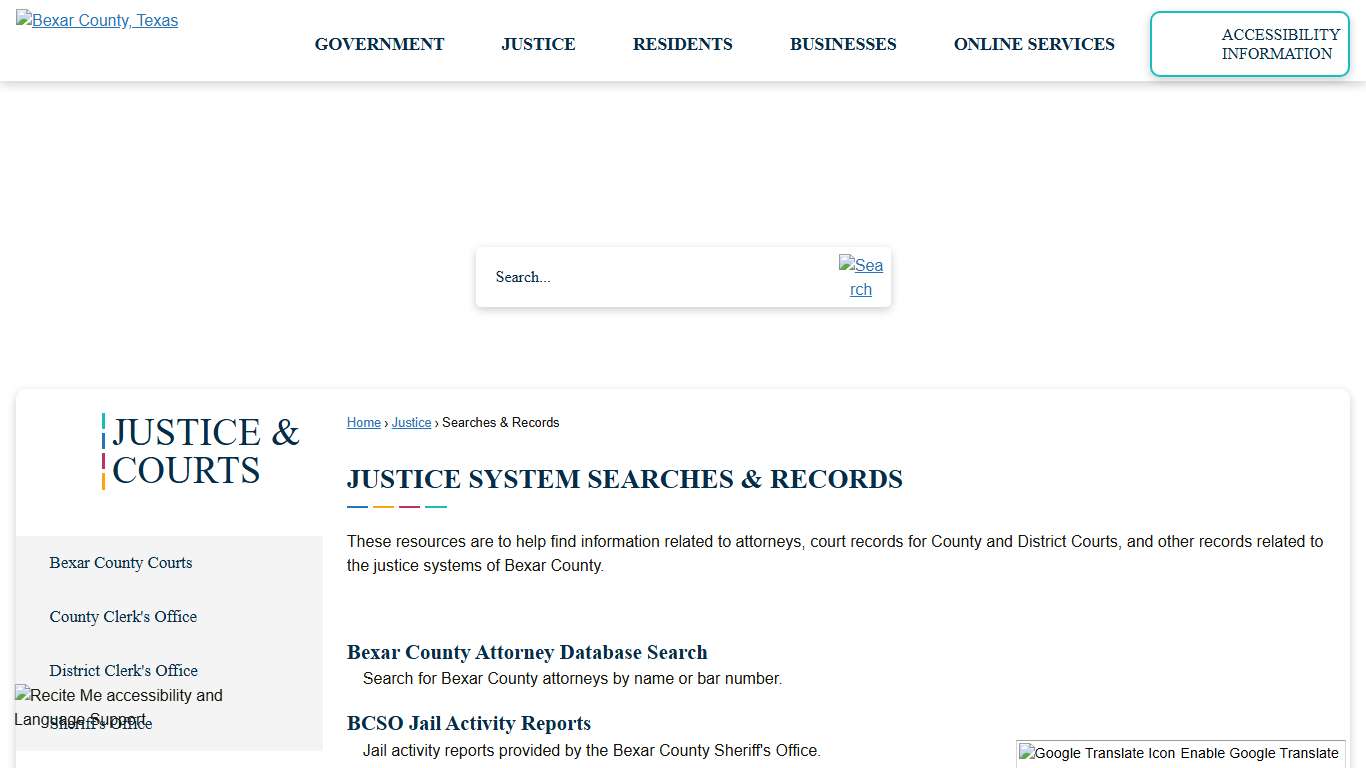Click the Google Translate icon

coord(1097,753)
